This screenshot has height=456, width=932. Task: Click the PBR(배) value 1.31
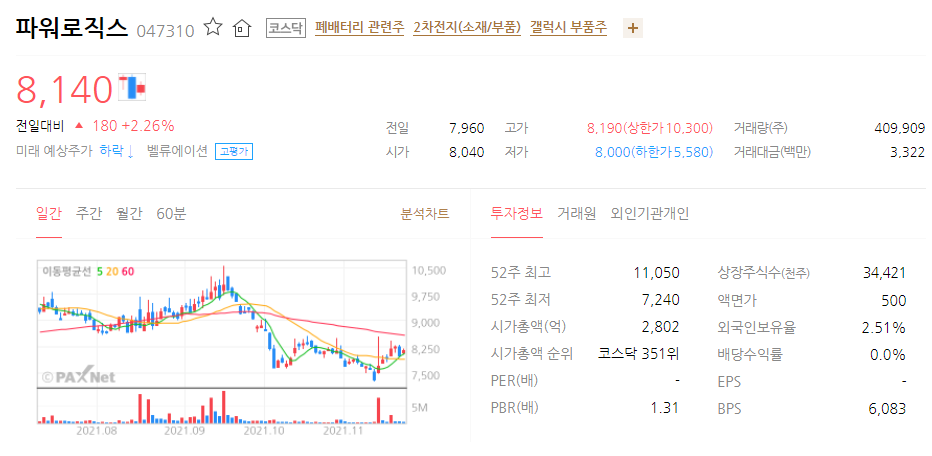tap(666, 408)
